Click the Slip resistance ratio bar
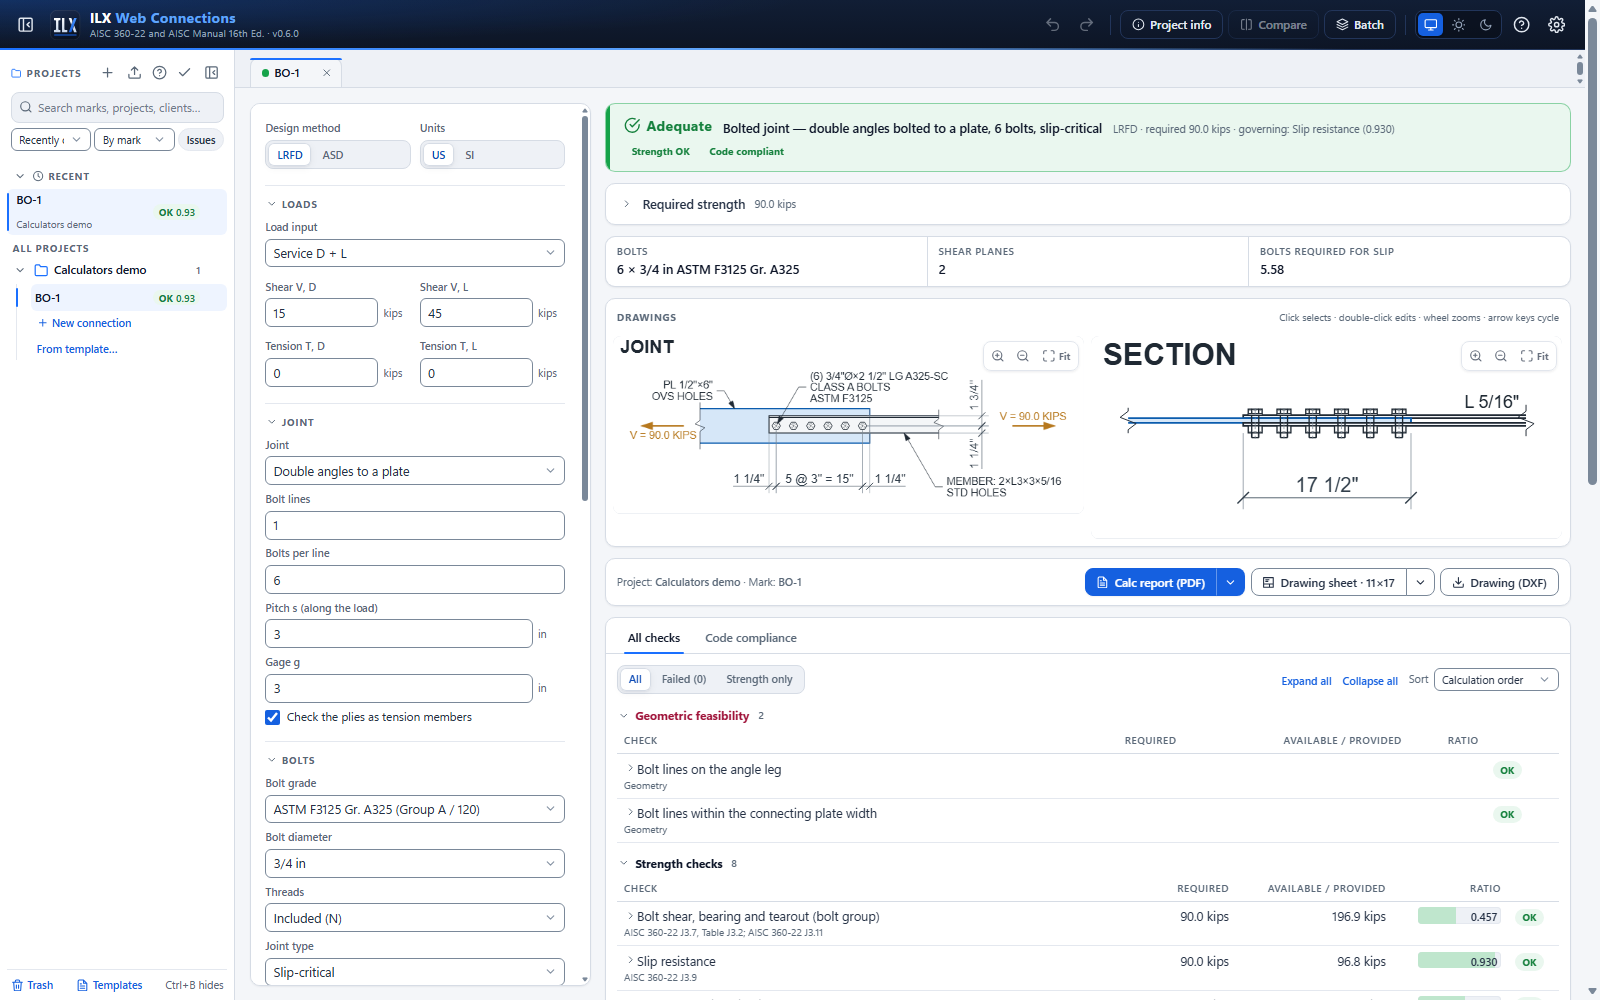 click(1459, 962)
